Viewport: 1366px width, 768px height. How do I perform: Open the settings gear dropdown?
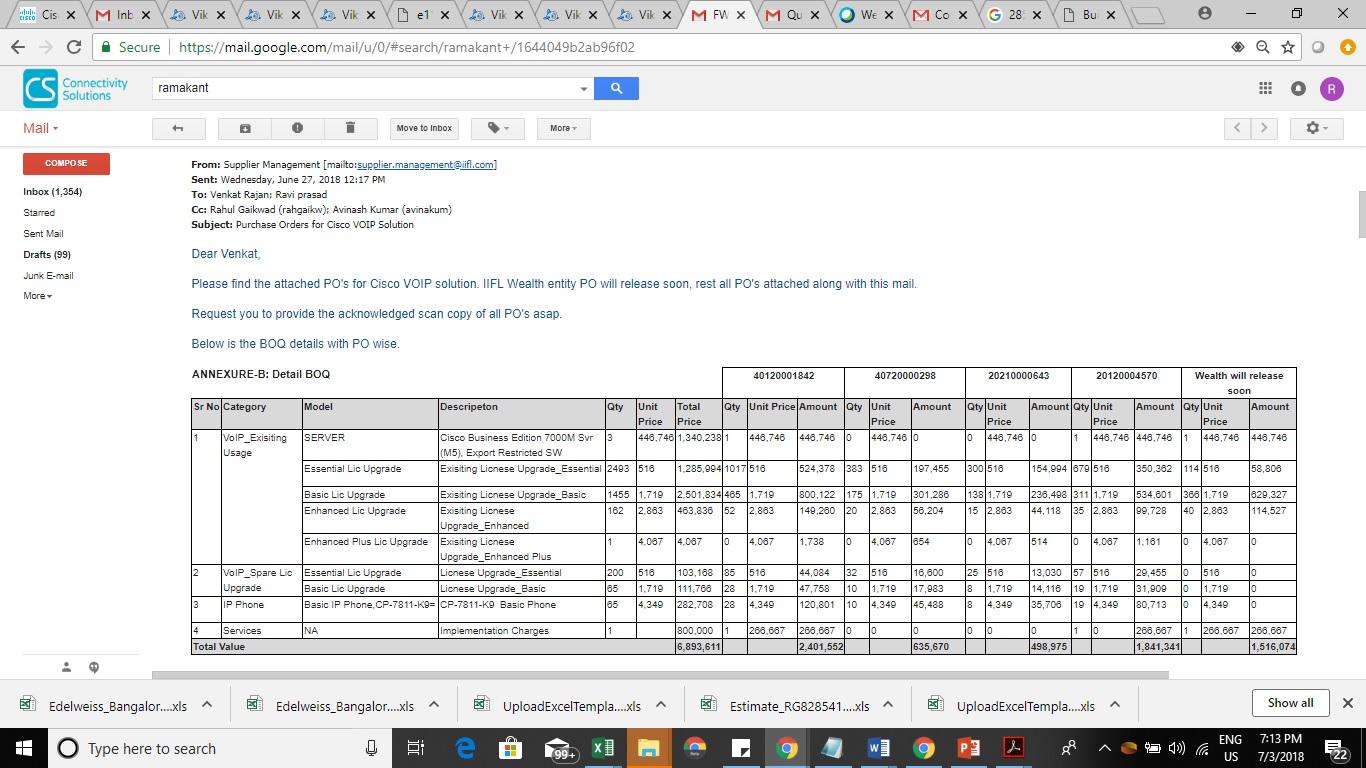(x=1317, y=128)
